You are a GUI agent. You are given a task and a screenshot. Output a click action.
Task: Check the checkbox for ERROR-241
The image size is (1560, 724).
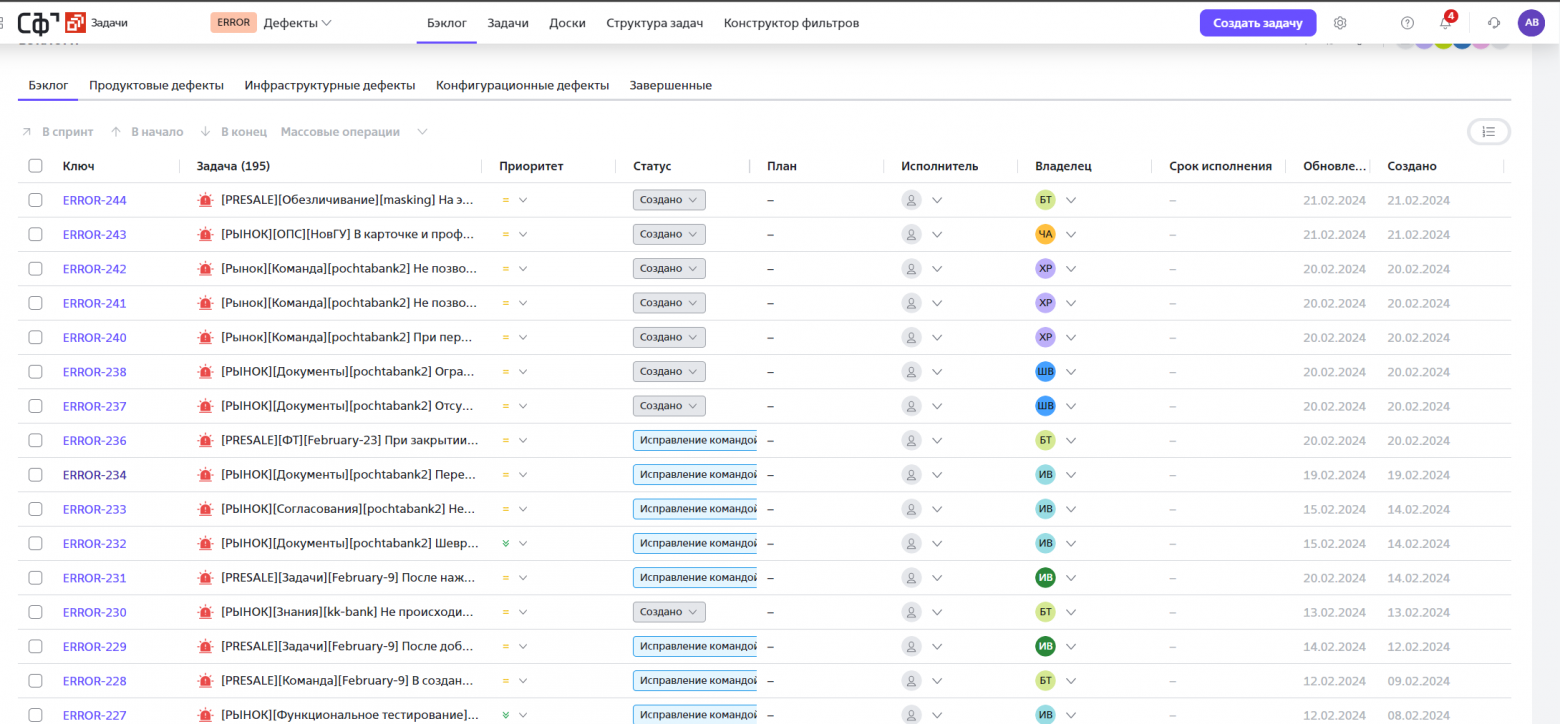click(36, 303)
